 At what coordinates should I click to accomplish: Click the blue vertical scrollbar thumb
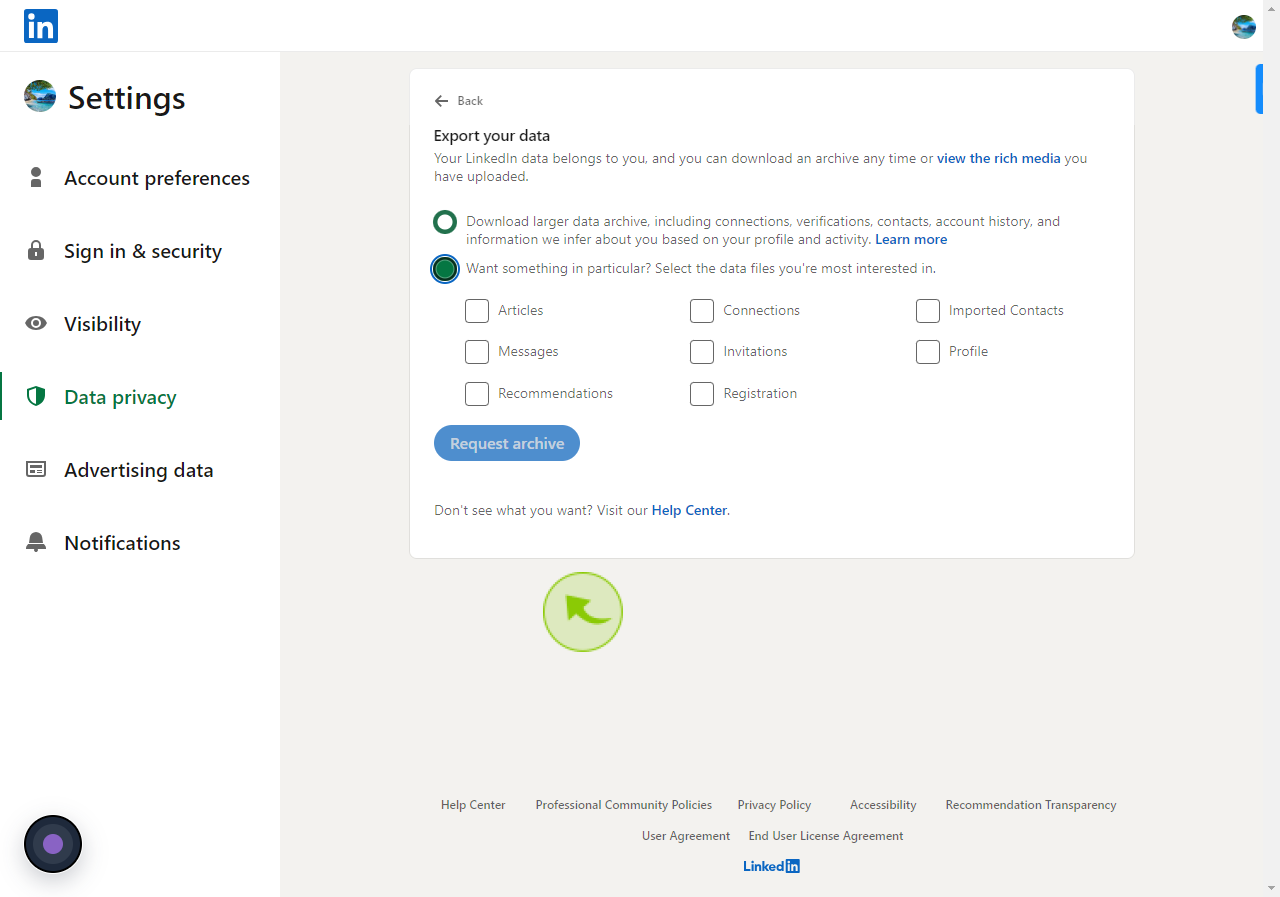pos(1259,89)
